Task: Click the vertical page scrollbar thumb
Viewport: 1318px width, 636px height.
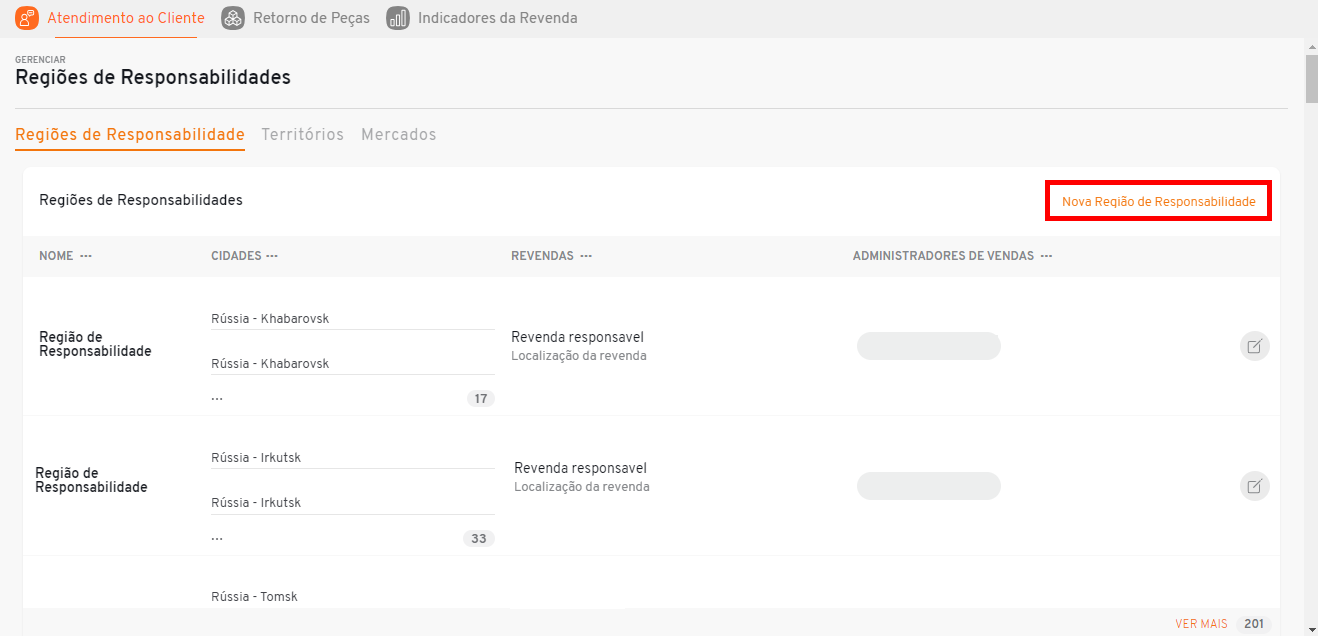Action: [1311, 80]
